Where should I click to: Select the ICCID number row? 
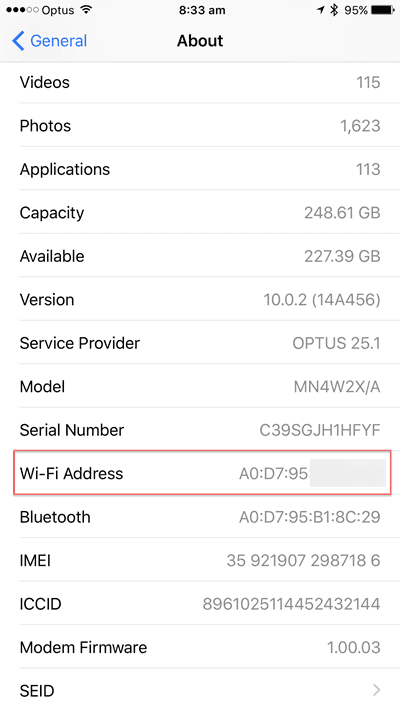point(200,604)
